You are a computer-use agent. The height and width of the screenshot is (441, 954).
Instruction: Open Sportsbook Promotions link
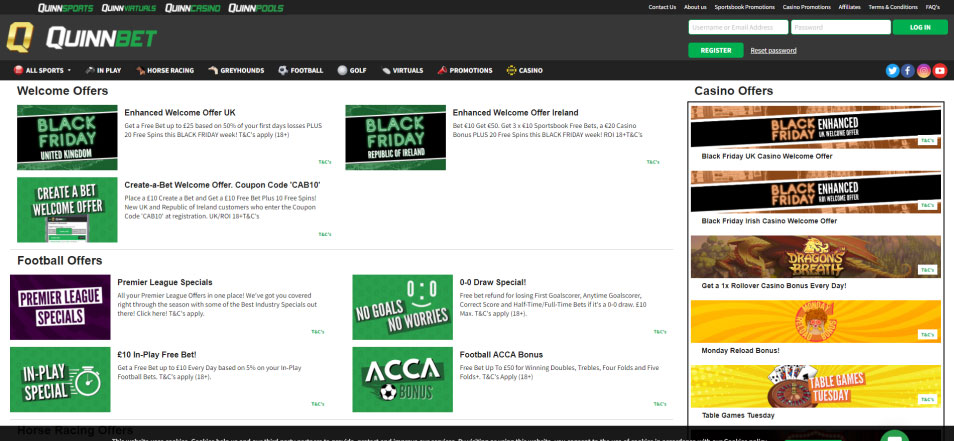[744, 7]
